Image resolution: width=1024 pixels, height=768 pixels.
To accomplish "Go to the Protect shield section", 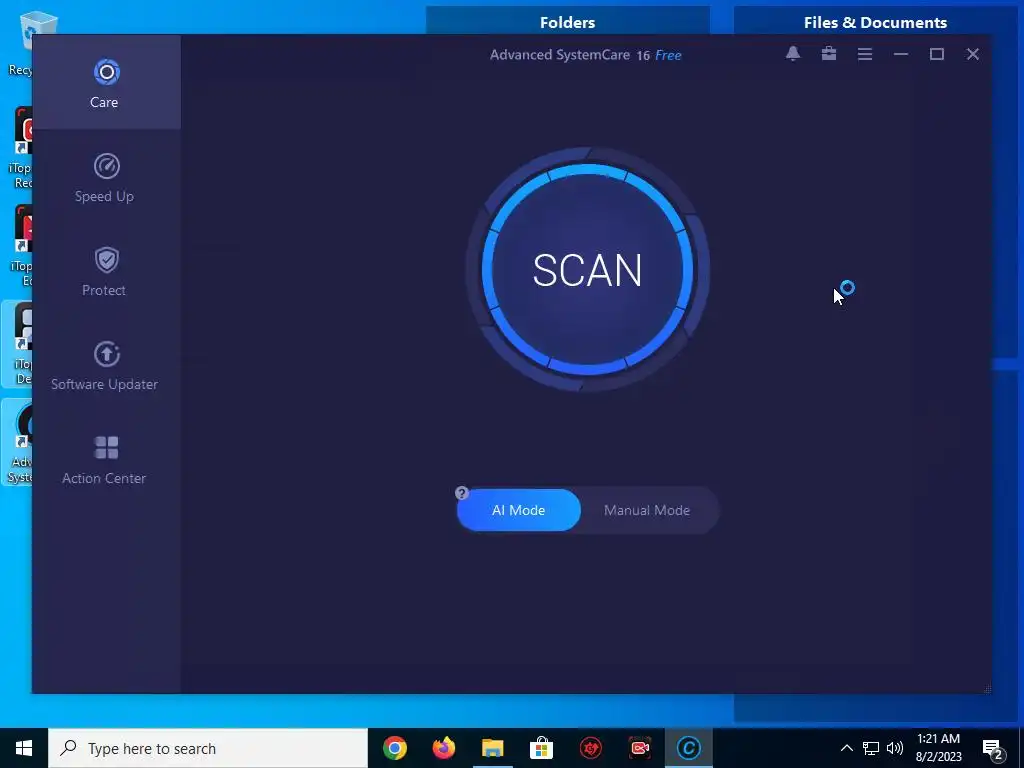I will tap(106, 272).
